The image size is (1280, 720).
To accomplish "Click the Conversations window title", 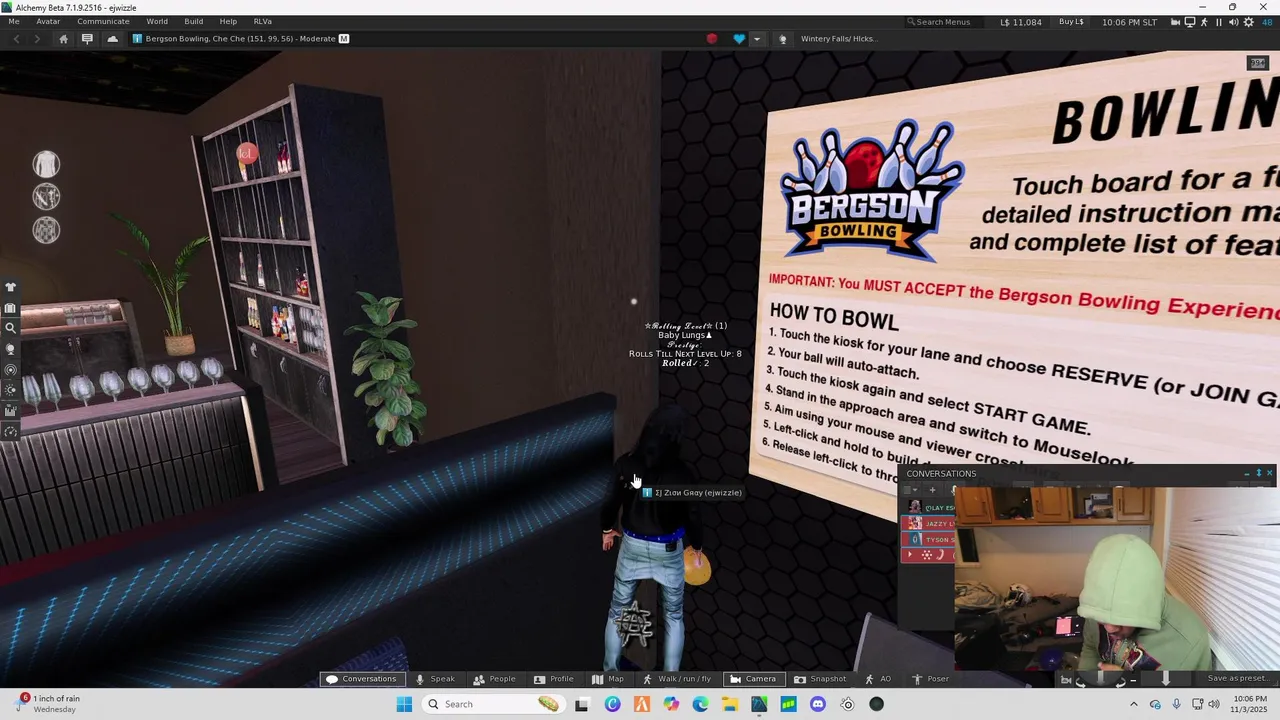I will [x=941, y=474].
